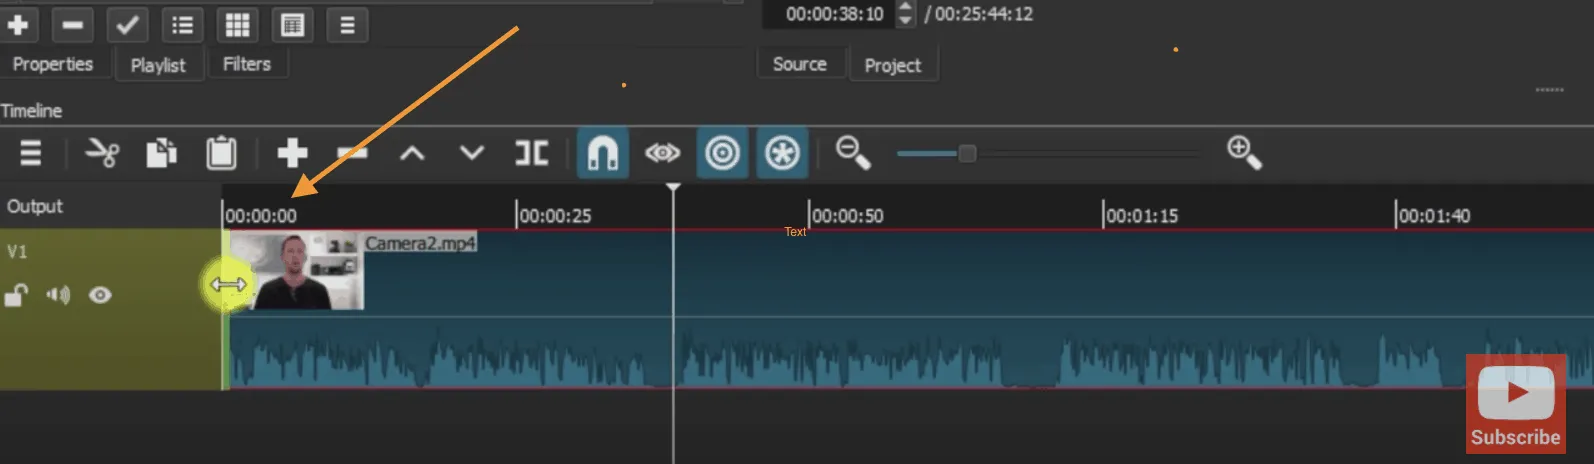The width and height of the screenshot is (1594, 464).
Task: Append clip with the plus icon
Action: (292, 153)
